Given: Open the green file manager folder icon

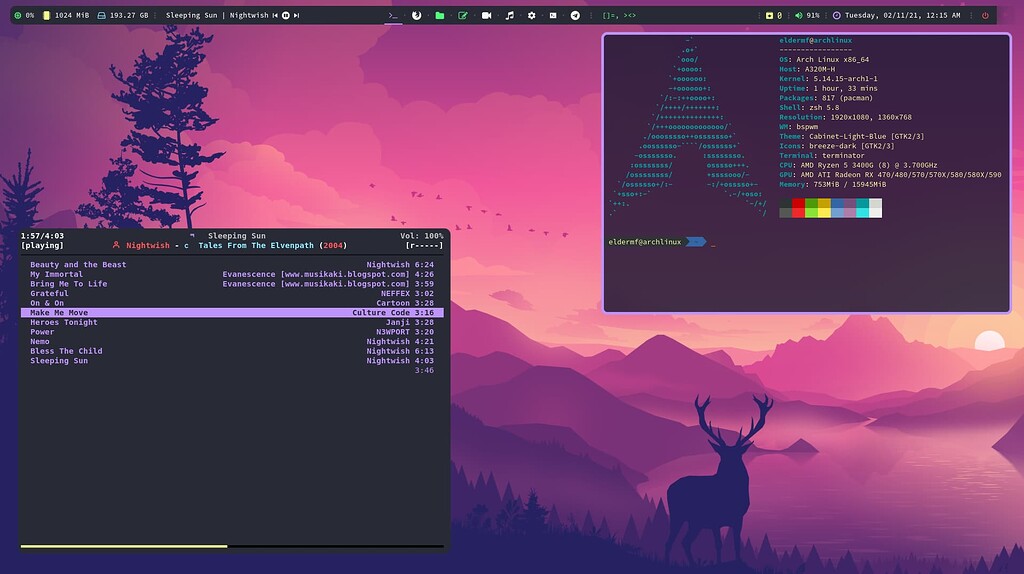Looking at the screenshot, I should click(440, 15).
